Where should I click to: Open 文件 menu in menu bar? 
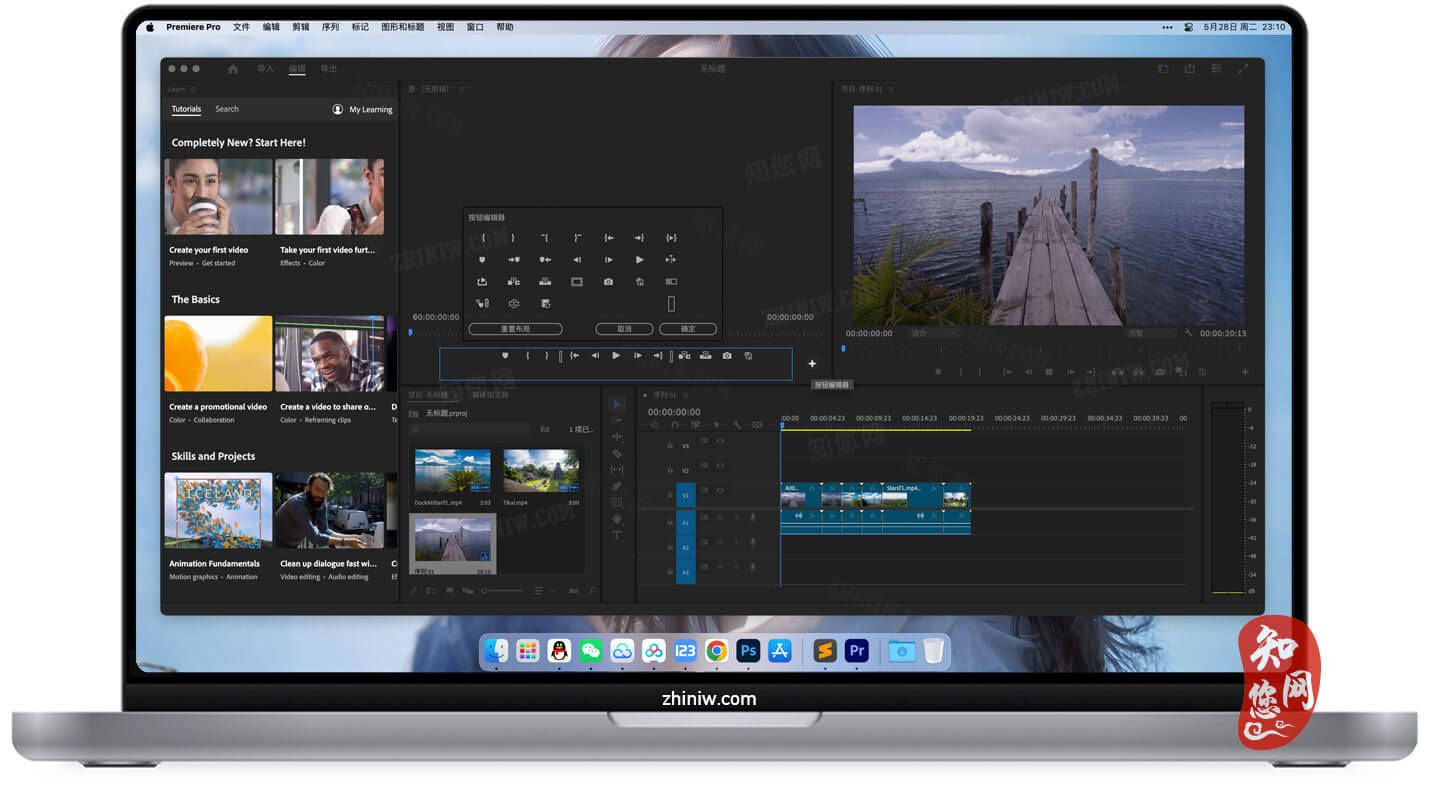click(x=241, y=27)
